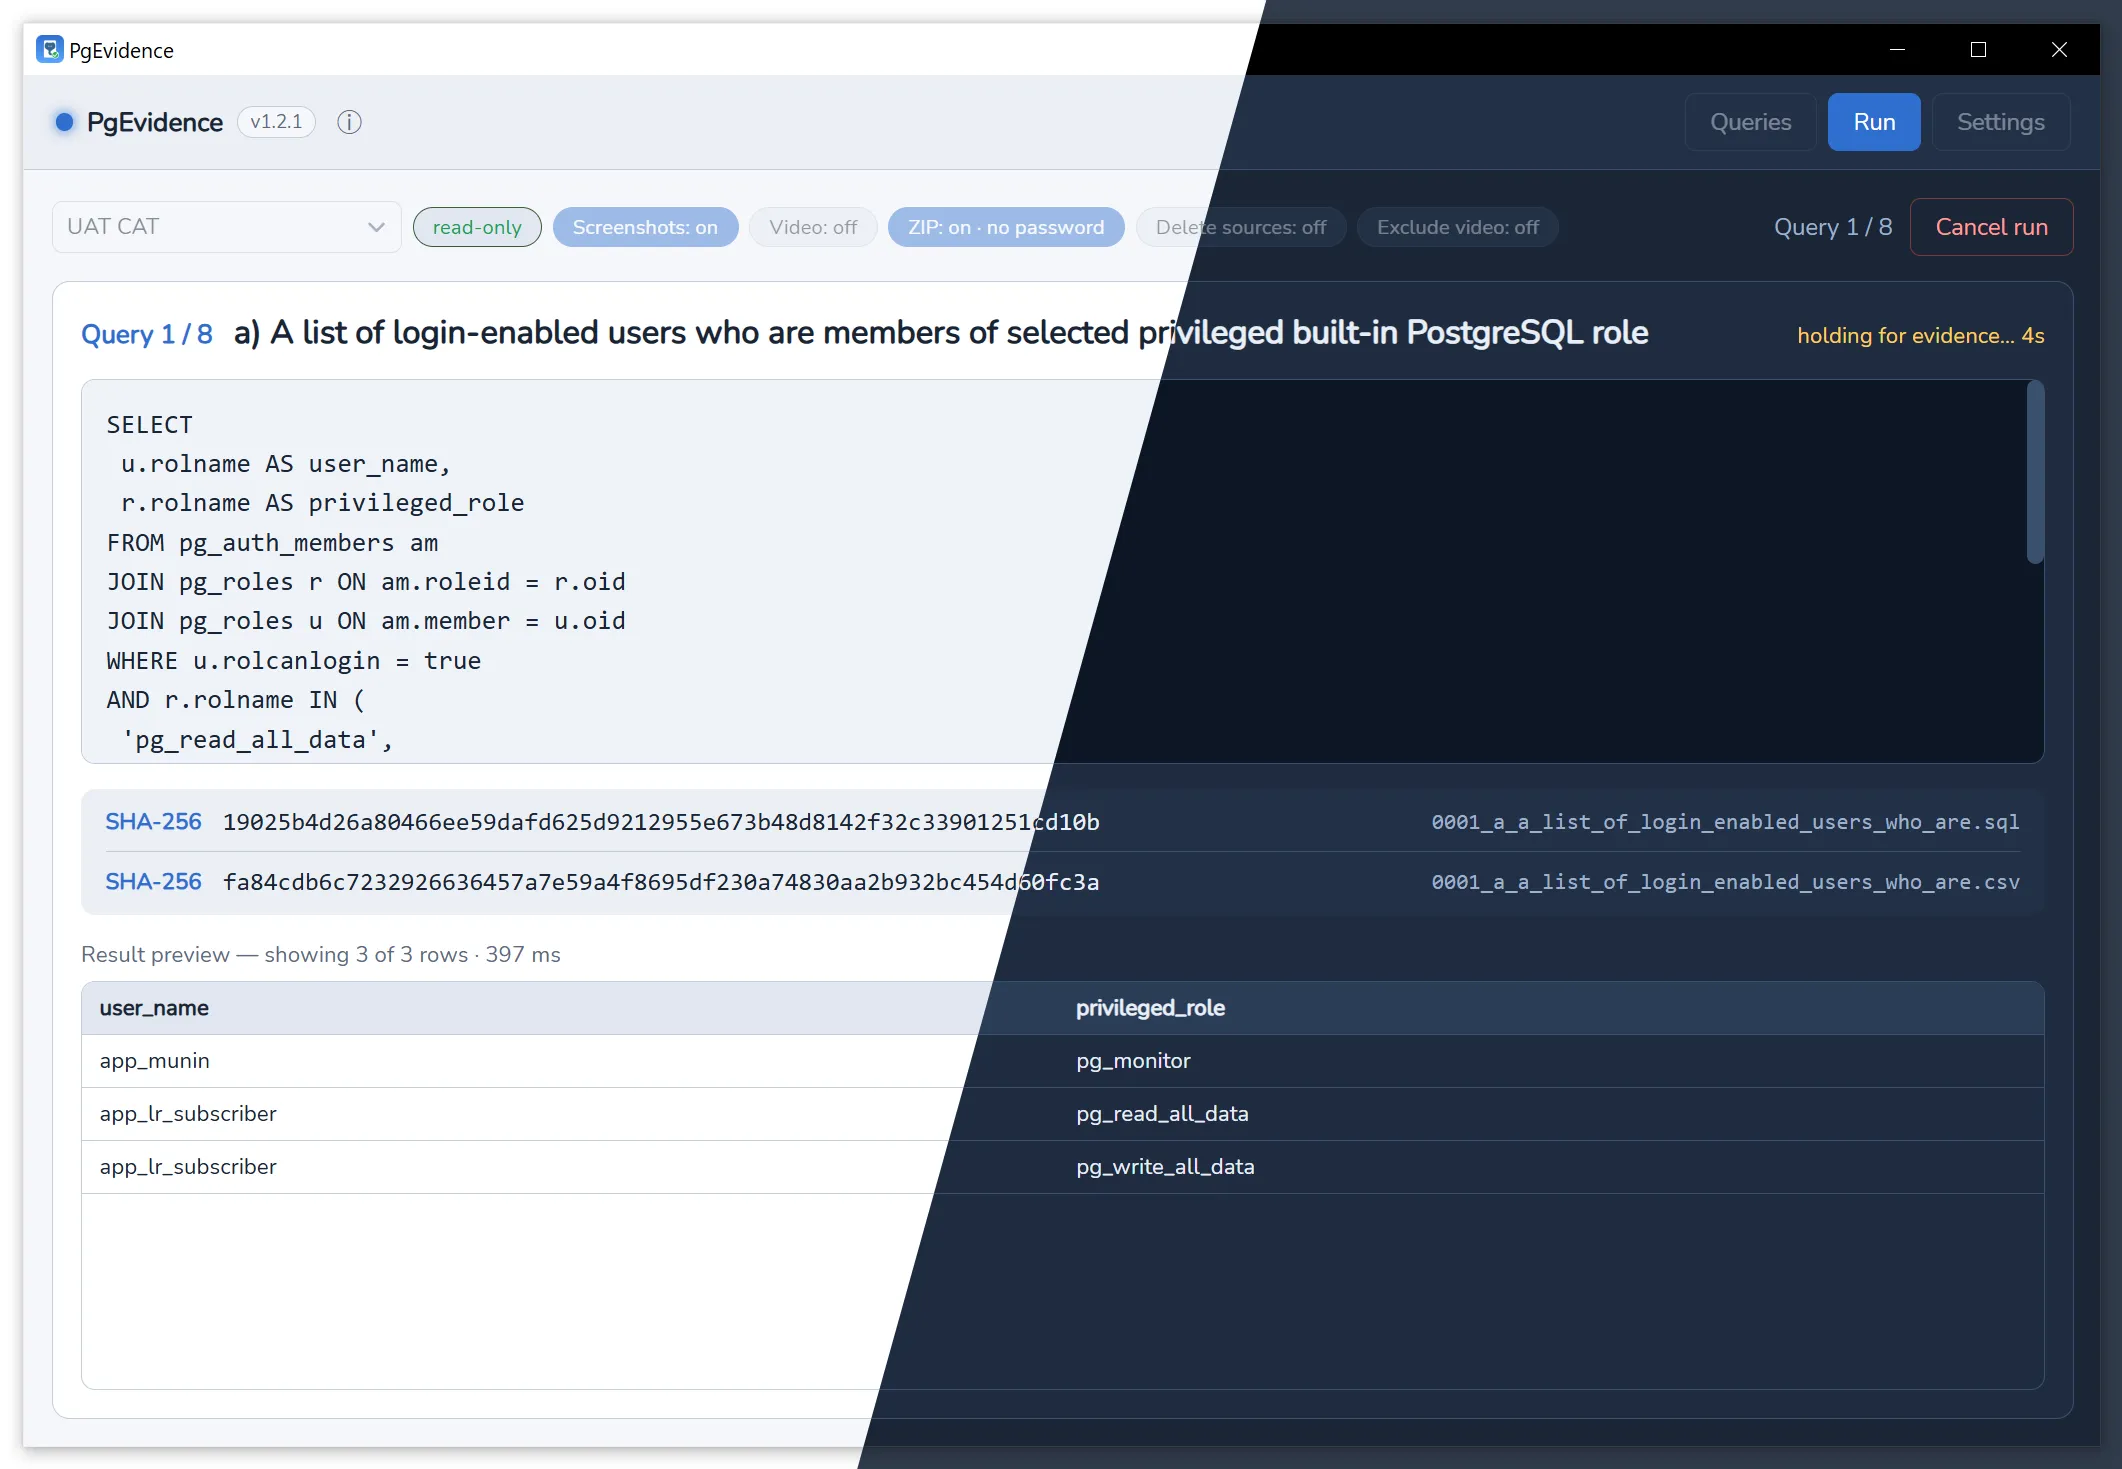Switch to the Queries tab
Screen dimensions: 2122x1469
tap(1750, 122)
